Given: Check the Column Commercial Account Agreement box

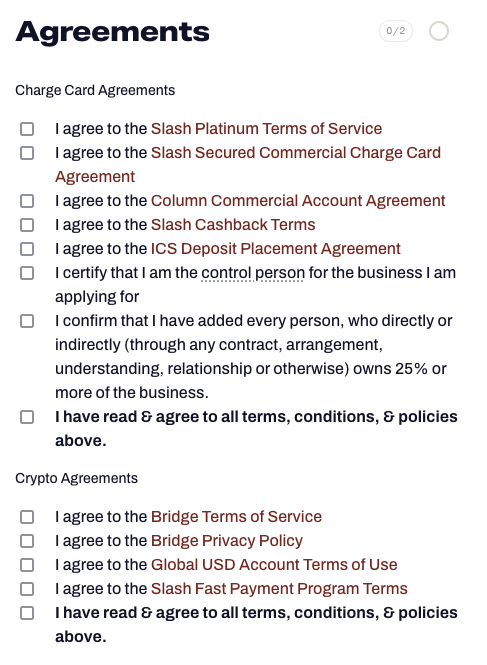Looking at the screenshot, I should pos(27,201).
